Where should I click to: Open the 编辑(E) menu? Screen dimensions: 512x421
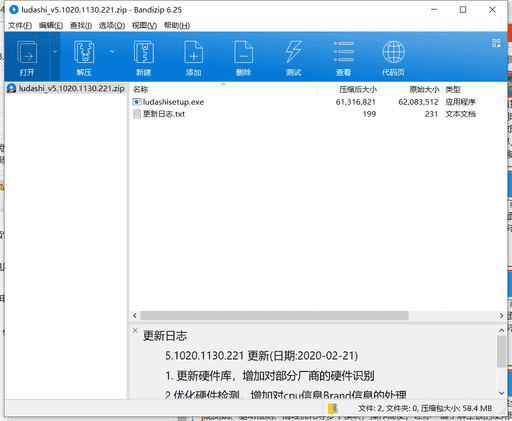click(51, 25)
